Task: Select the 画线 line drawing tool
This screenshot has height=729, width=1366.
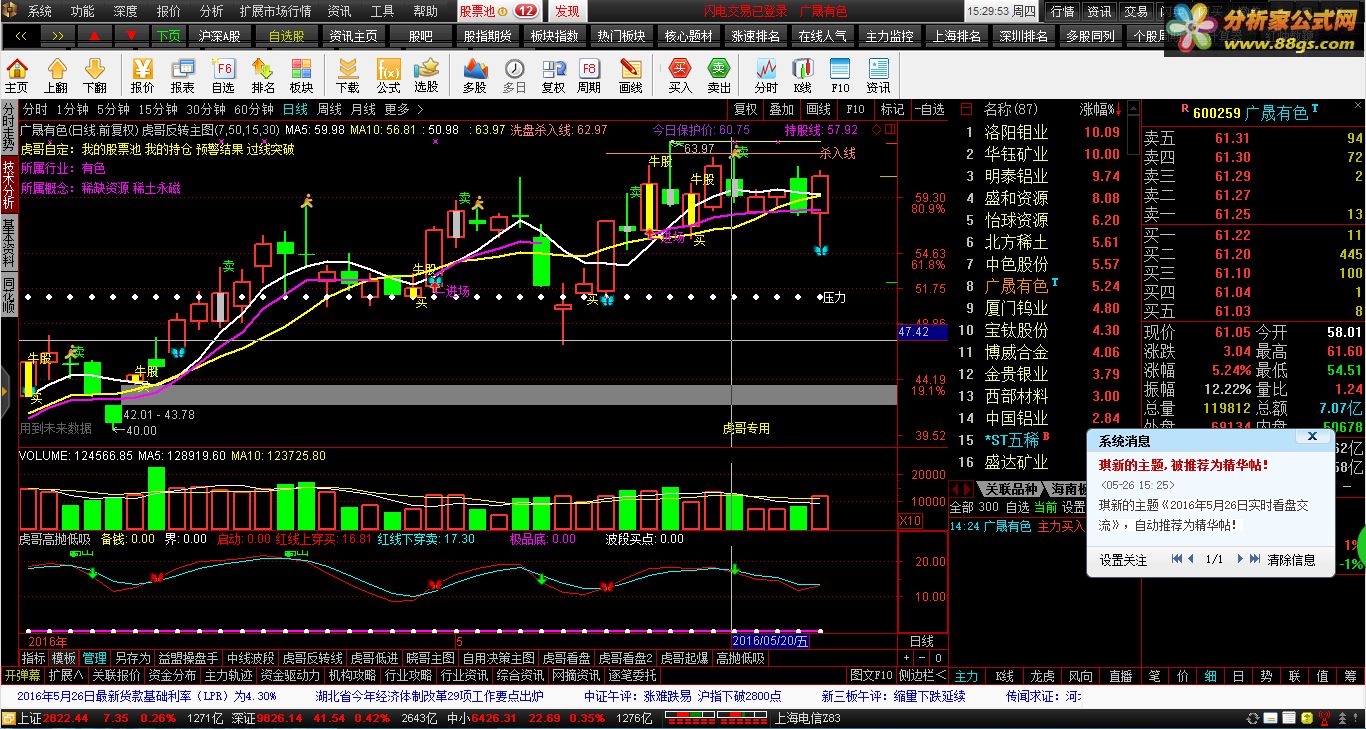Action: click(631, 76)
